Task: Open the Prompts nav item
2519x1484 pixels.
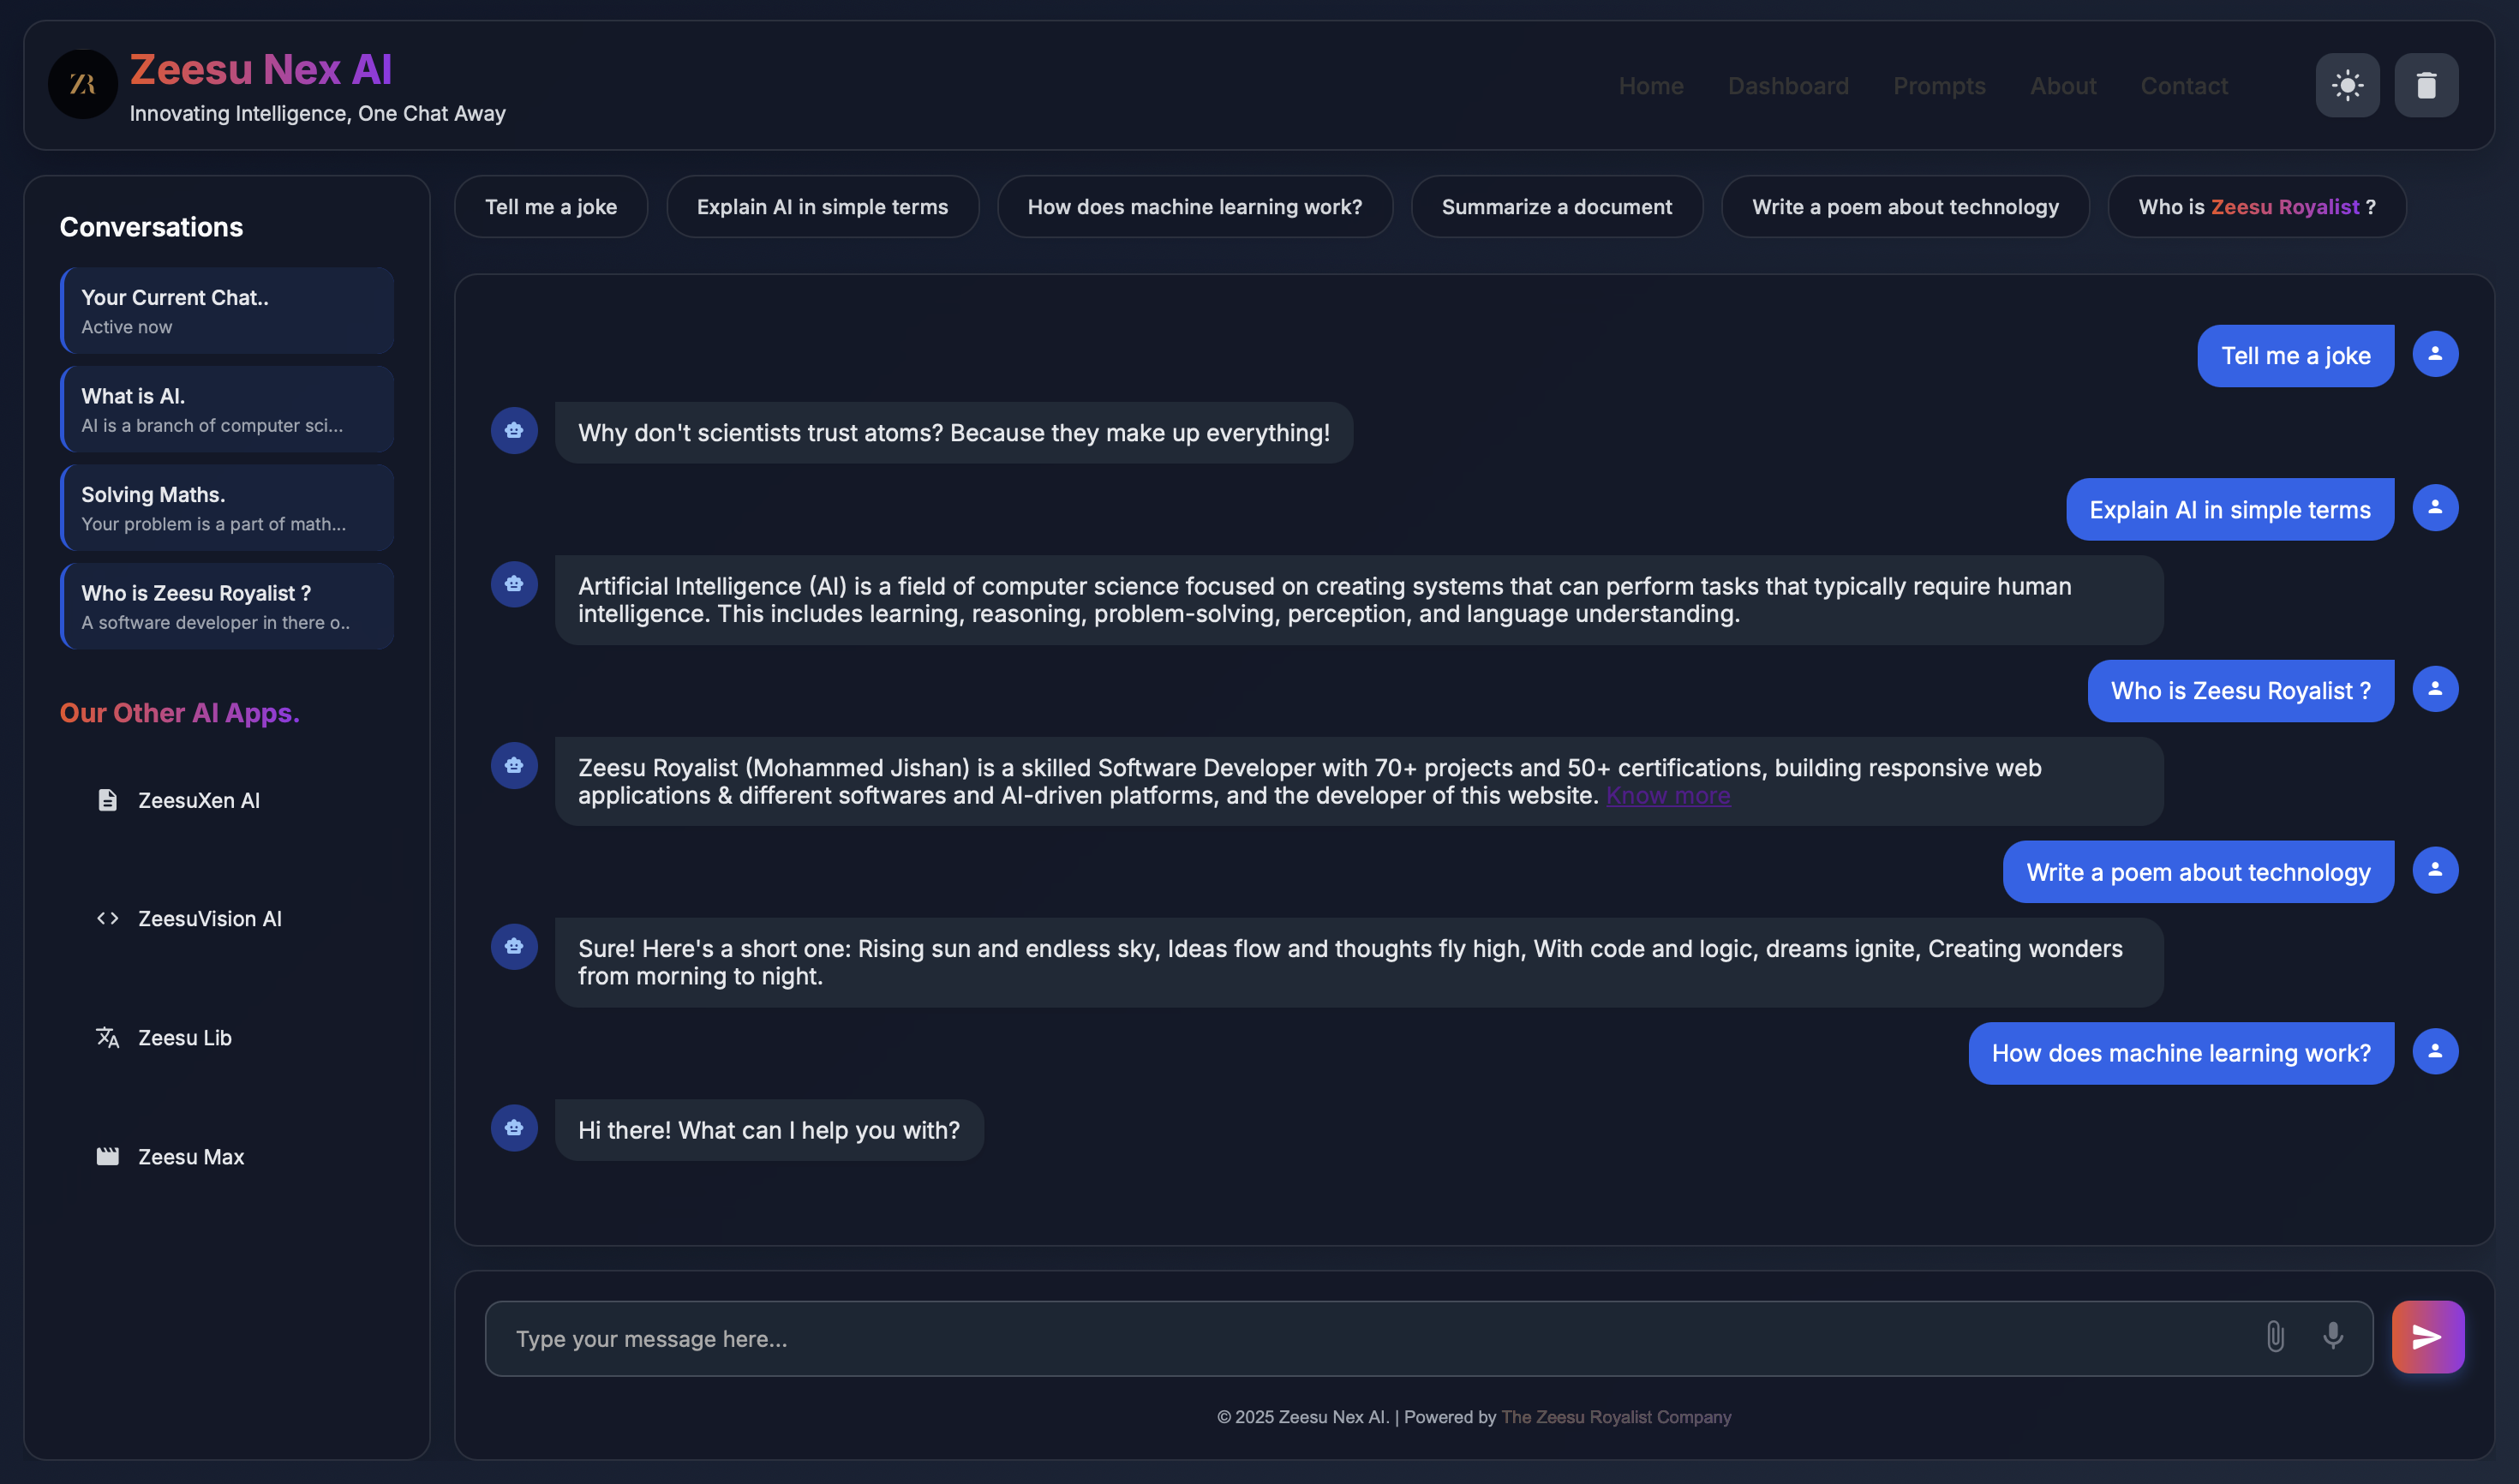Action: click(1939, 86)
